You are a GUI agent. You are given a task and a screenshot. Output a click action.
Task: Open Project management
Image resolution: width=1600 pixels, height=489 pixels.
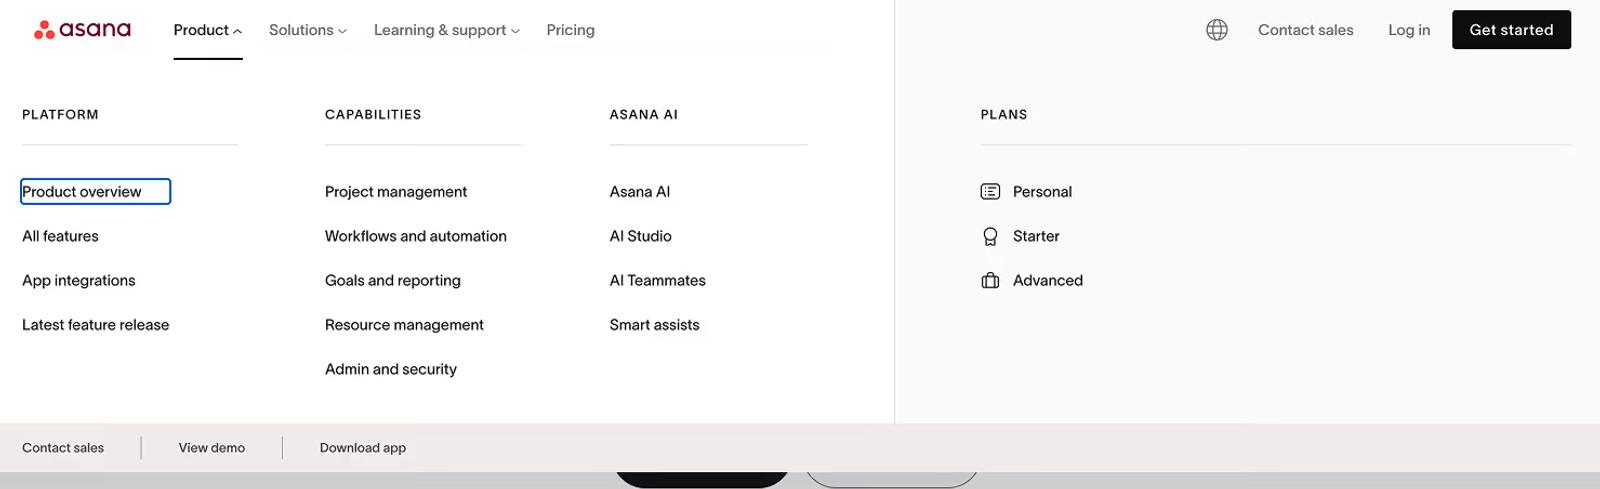396,192
